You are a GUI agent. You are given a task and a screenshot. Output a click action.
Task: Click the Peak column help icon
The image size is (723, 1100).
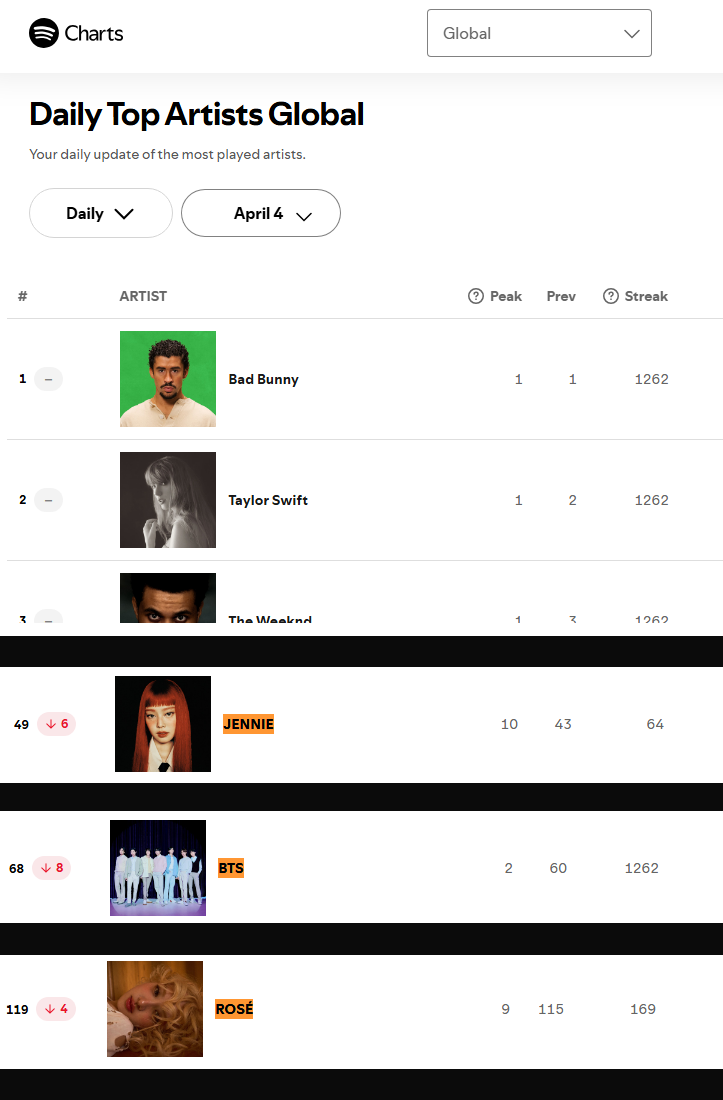coord(476,296)
